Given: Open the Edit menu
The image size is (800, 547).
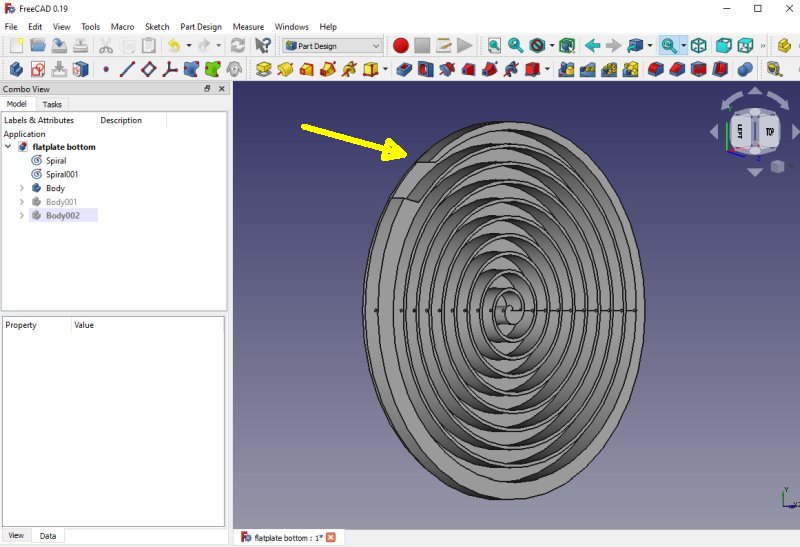Looking at the screenshot, I should point(35,27).
